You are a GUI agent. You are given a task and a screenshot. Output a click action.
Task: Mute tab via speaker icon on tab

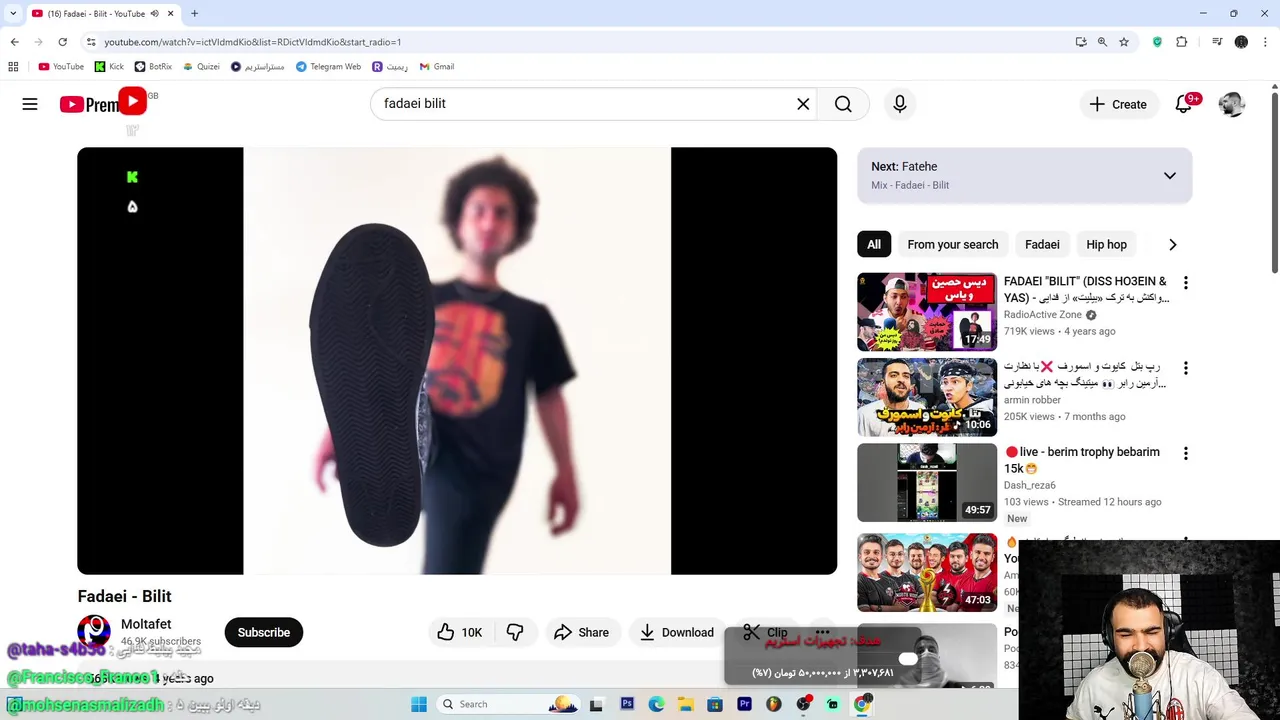[x=155, y=14]
